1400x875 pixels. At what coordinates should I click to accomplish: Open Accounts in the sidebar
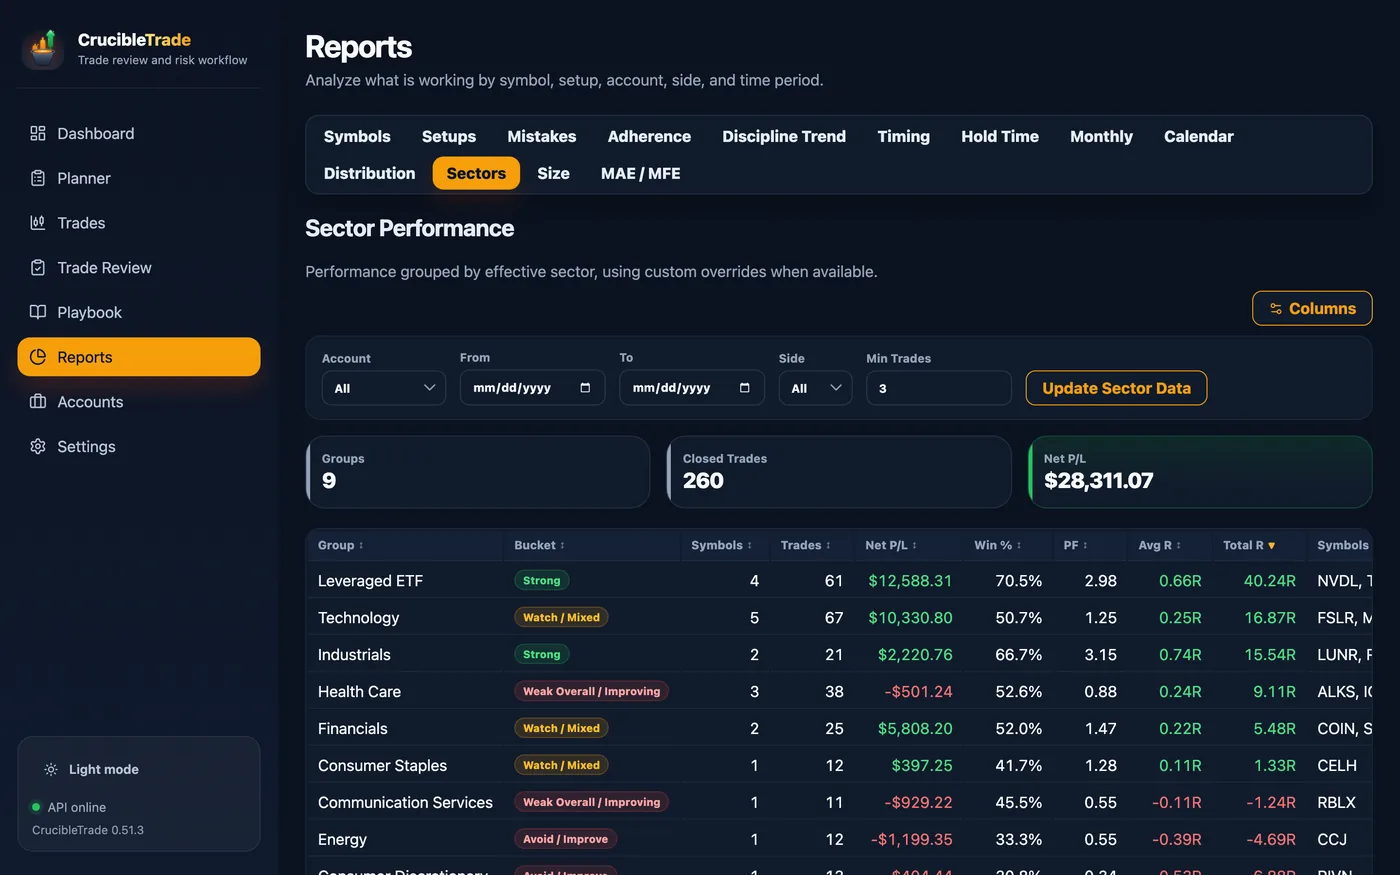139,401
